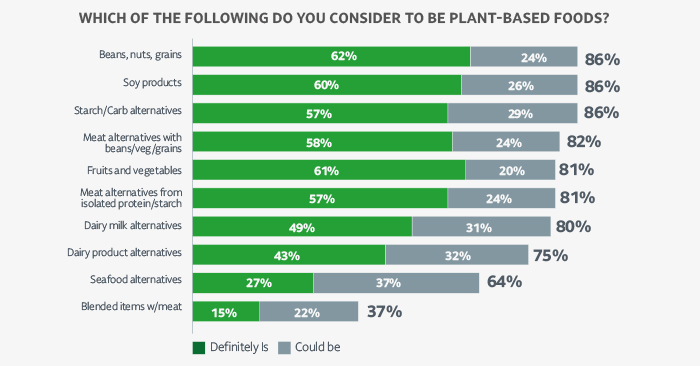Select the 62% green bar for Beans, nuts, grains

click(x=331, y=56)
